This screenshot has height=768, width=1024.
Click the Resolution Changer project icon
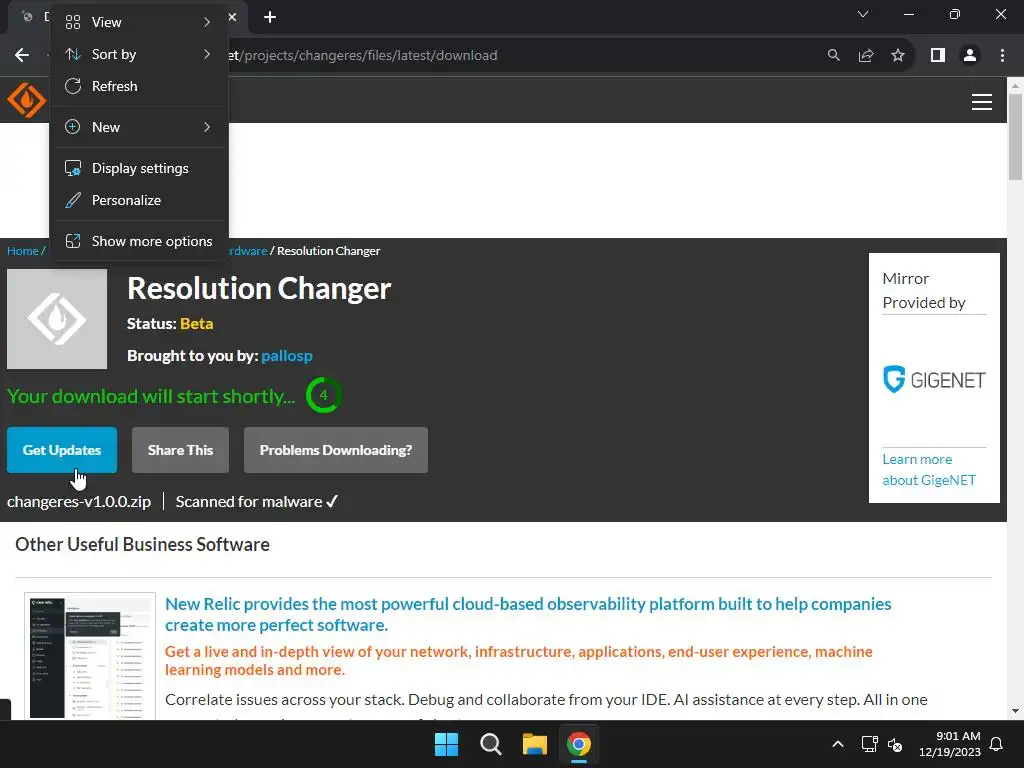point(57,319)
